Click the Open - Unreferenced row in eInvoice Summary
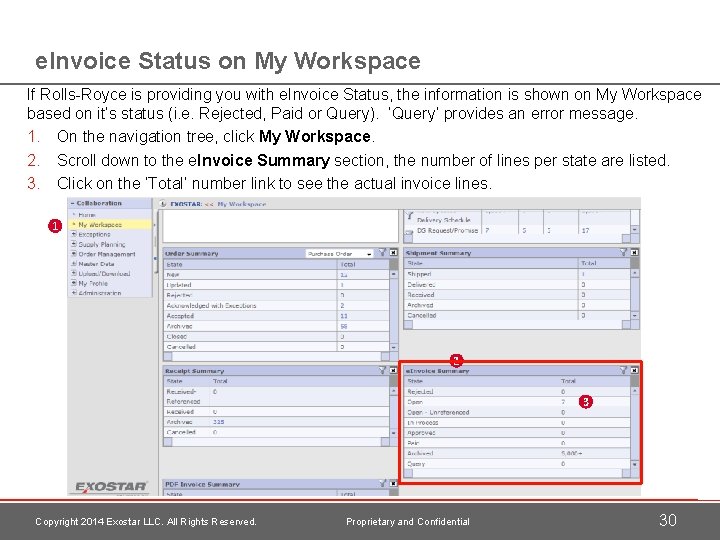The height and width of the screenshot is (540, 720). [x=518, y=412]
